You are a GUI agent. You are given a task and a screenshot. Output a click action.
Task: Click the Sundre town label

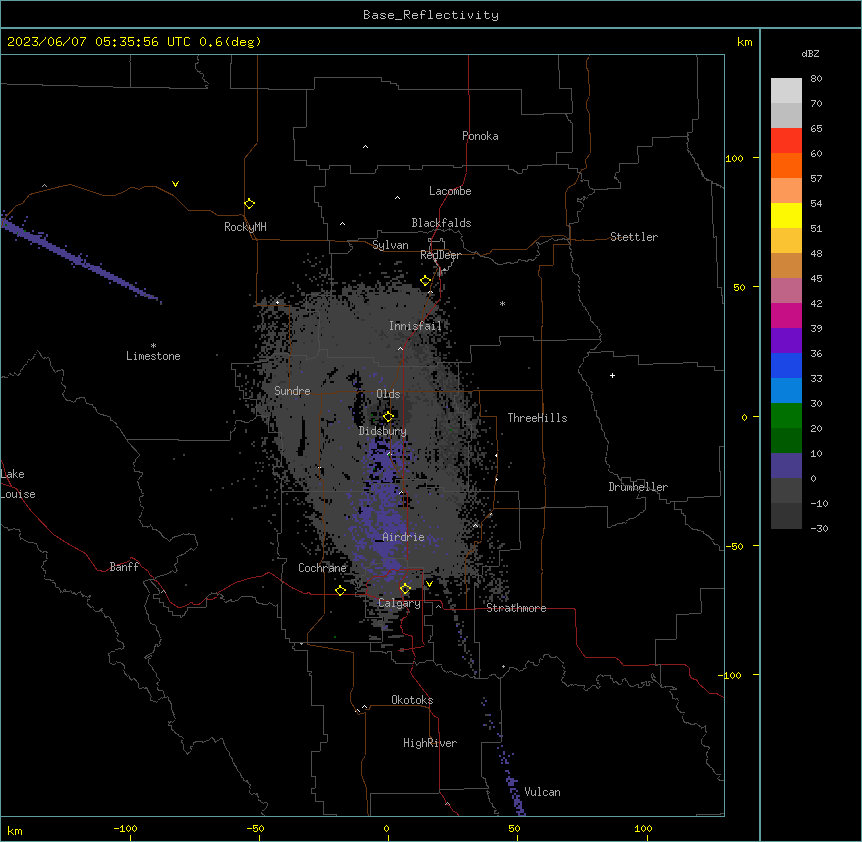292,391
